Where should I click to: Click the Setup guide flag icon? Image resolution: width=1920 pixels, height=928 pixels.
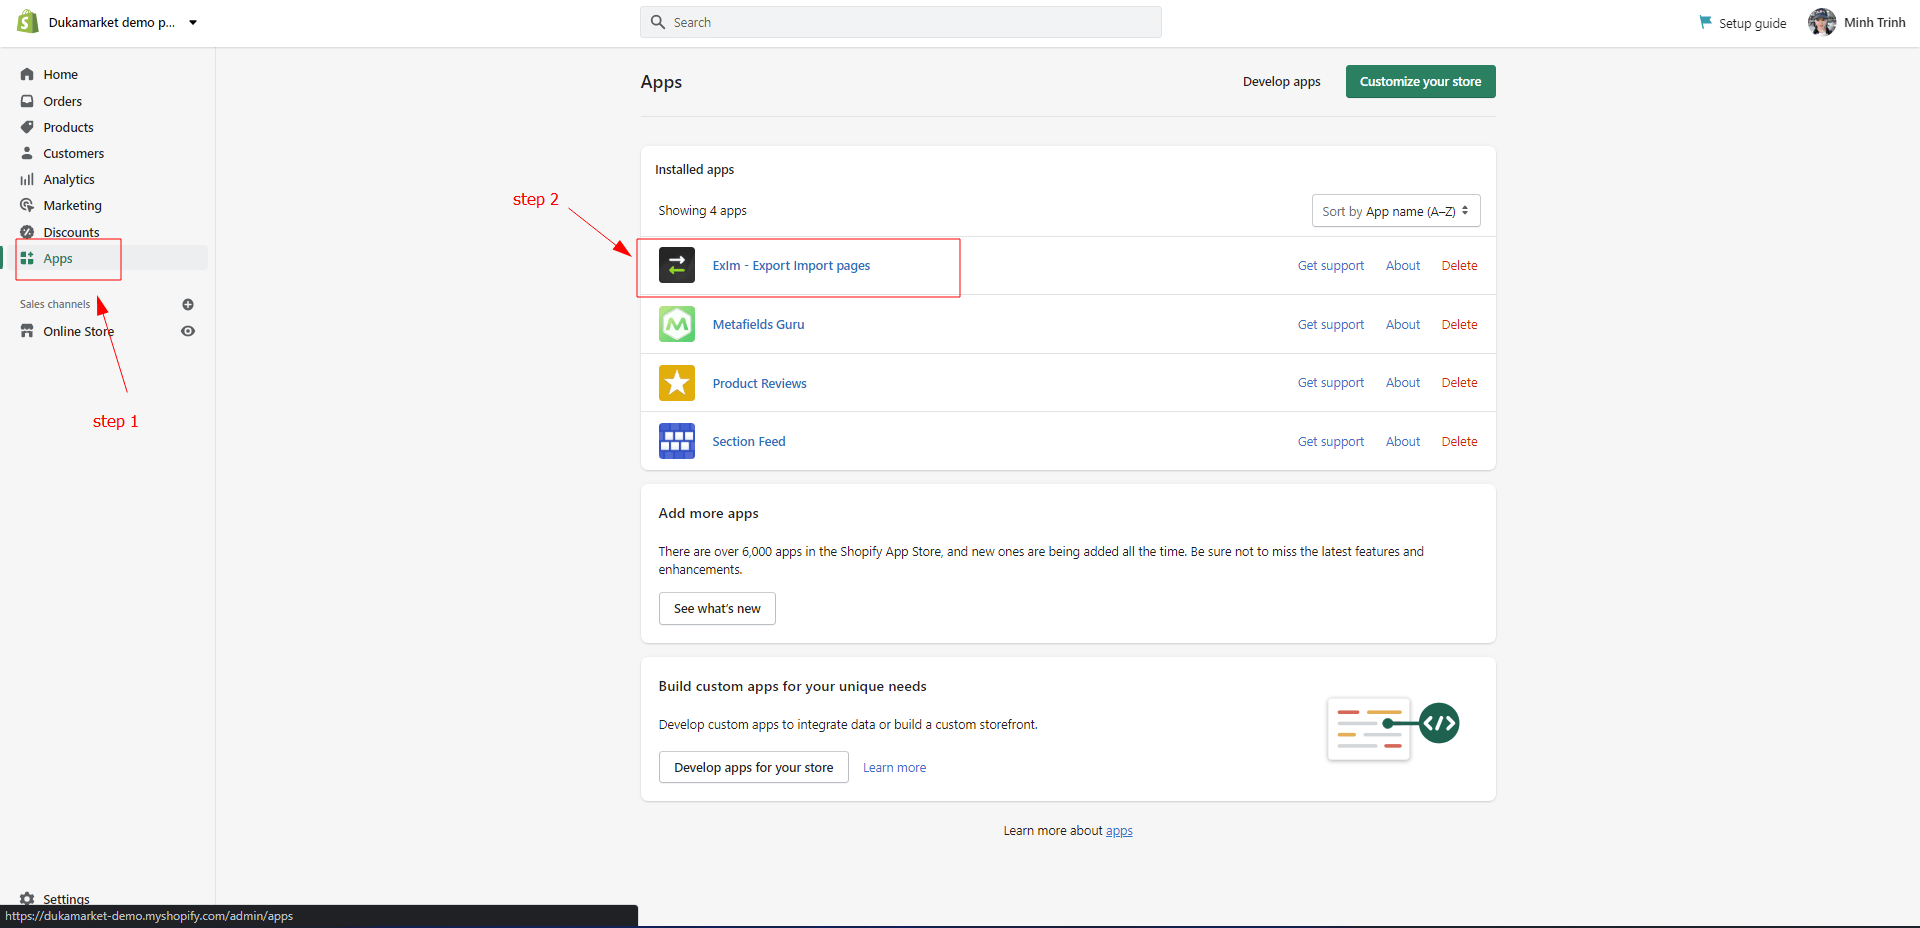[x=1705, y=22]
